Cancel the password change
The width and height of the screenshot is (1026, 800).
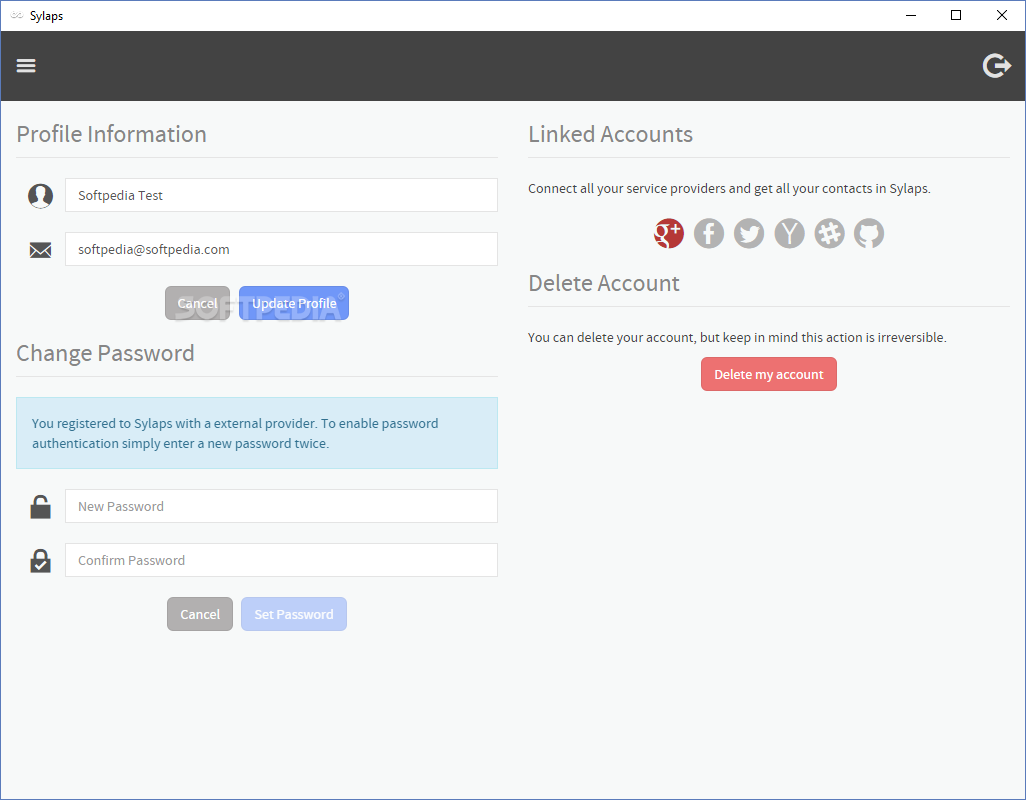click(200, 614)
